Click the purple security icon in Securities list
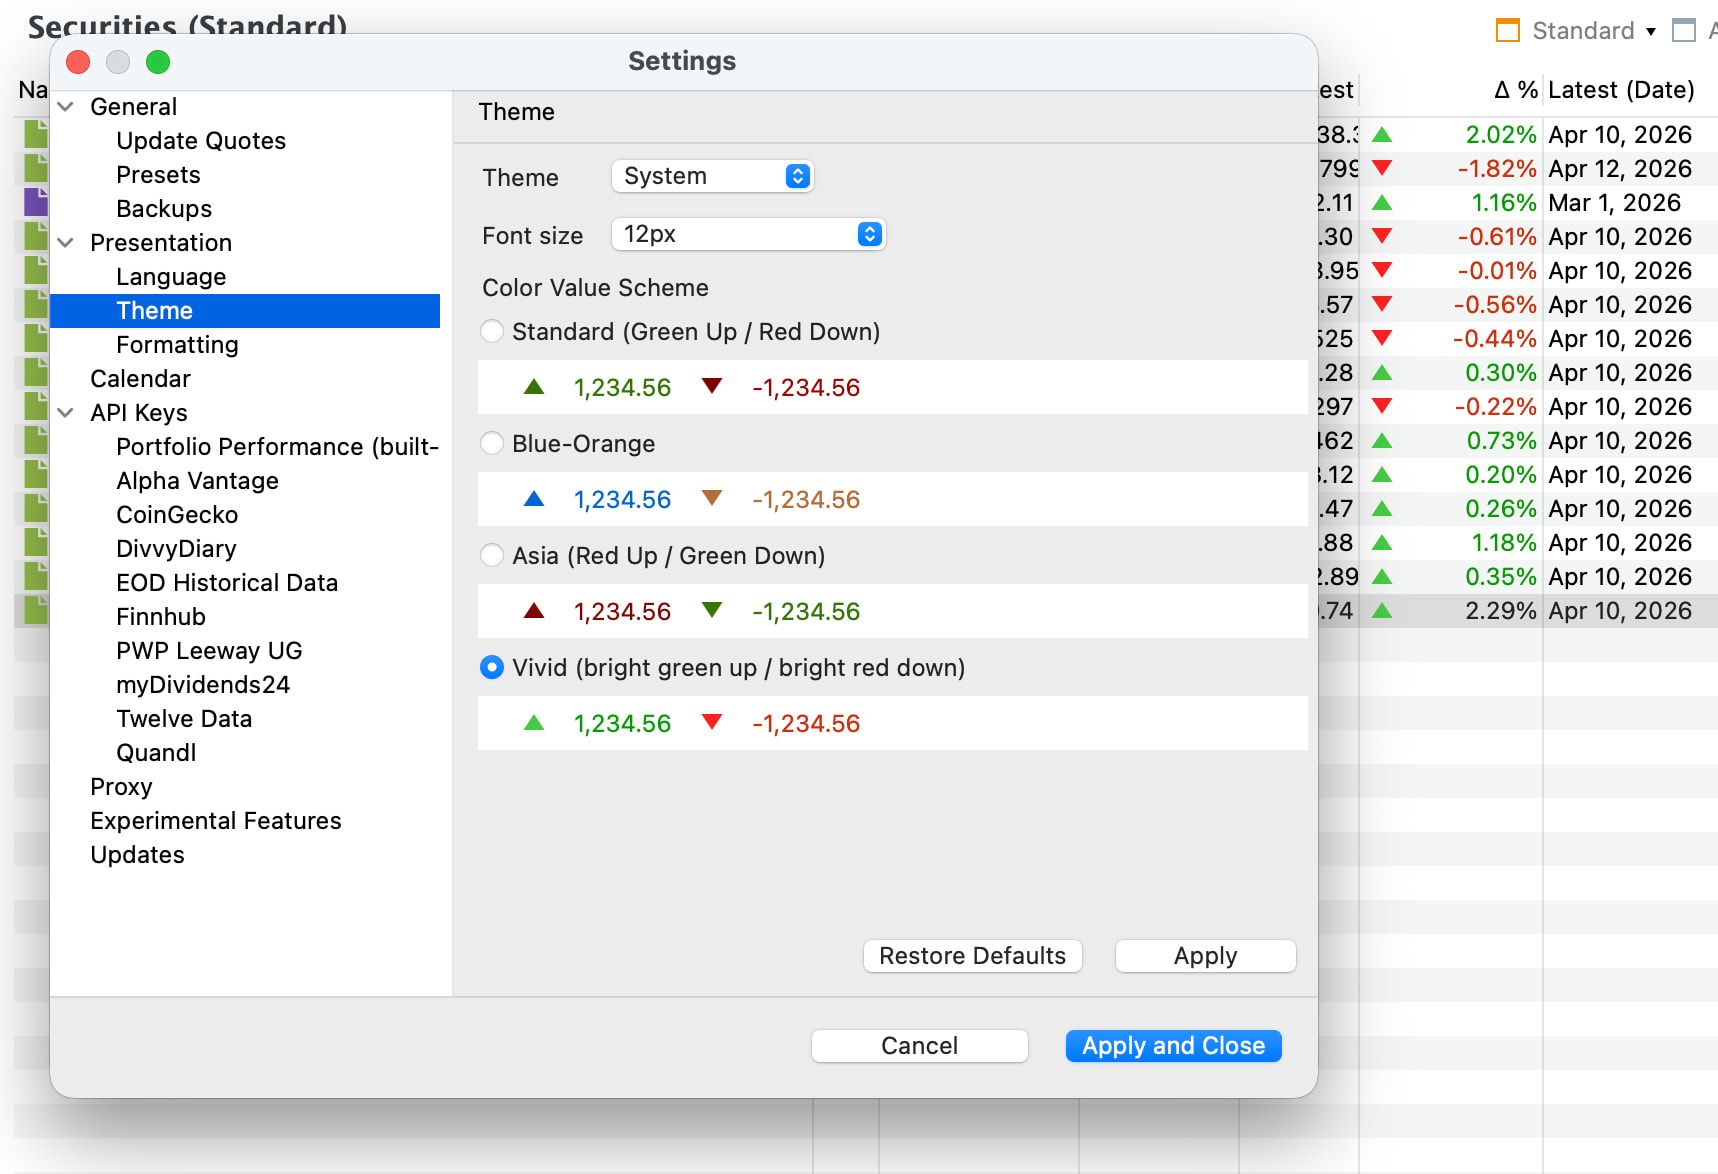The height and width of the screenshot is (1174, 1718). [x=36, y=202]
